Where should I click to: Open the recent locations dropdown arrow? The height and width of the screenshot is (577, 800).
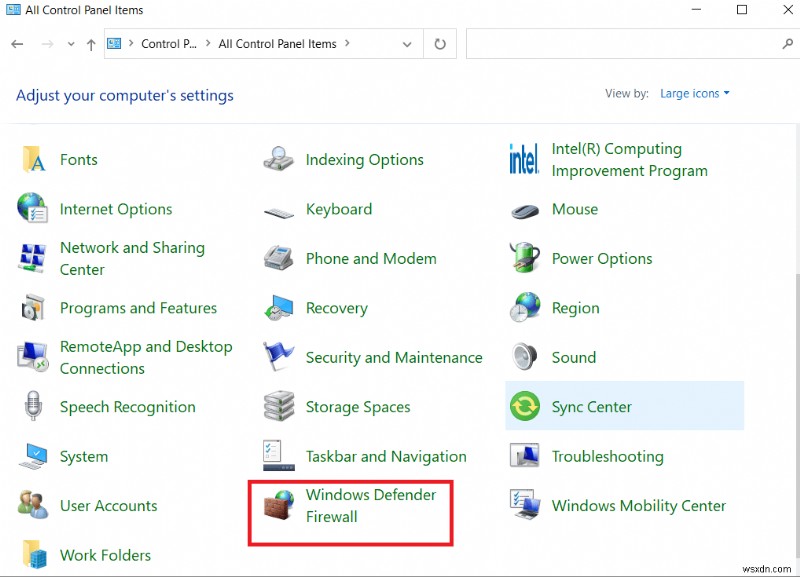[x=71, y=44]
